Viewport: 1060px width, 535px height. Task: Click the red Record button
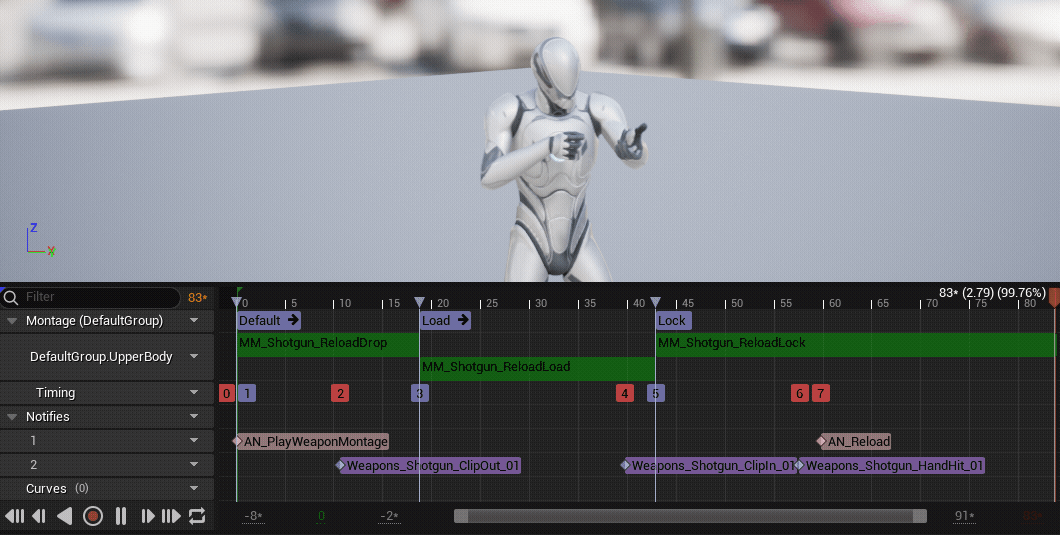coord(93,516)
